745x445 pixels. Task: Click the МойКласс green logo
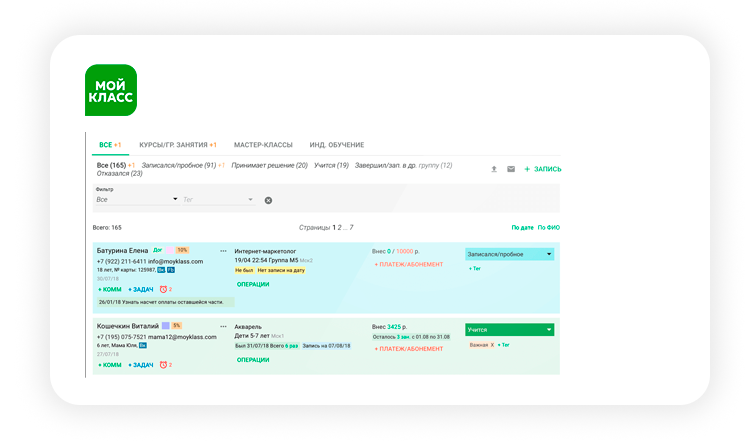pyautogui.click(x=111, y=90)
